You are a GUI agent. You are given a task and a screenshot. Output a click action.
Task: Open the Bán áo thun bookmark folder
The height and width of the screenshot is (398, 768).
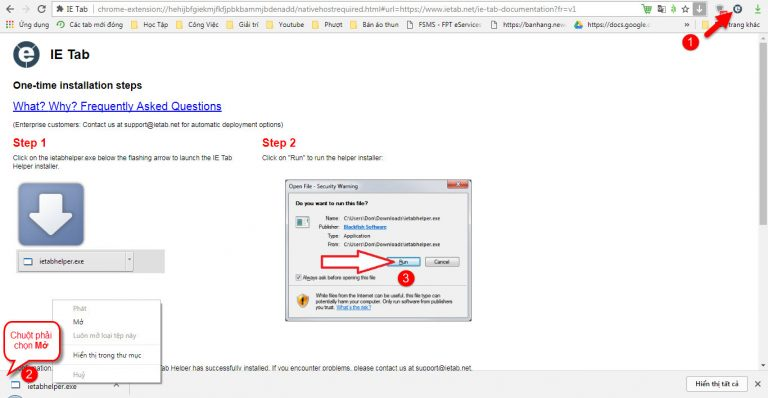click(x=374, y=24)
